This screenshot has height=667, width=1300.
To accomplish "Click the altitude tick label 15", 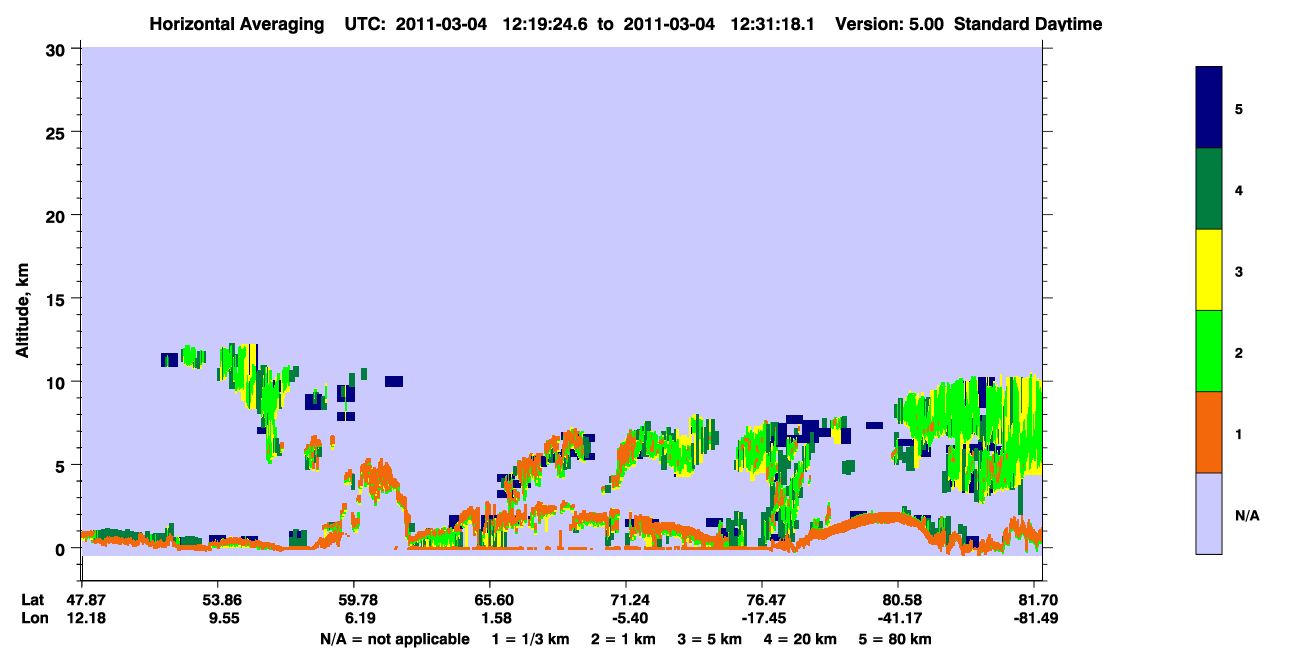I will click(58, 299).
